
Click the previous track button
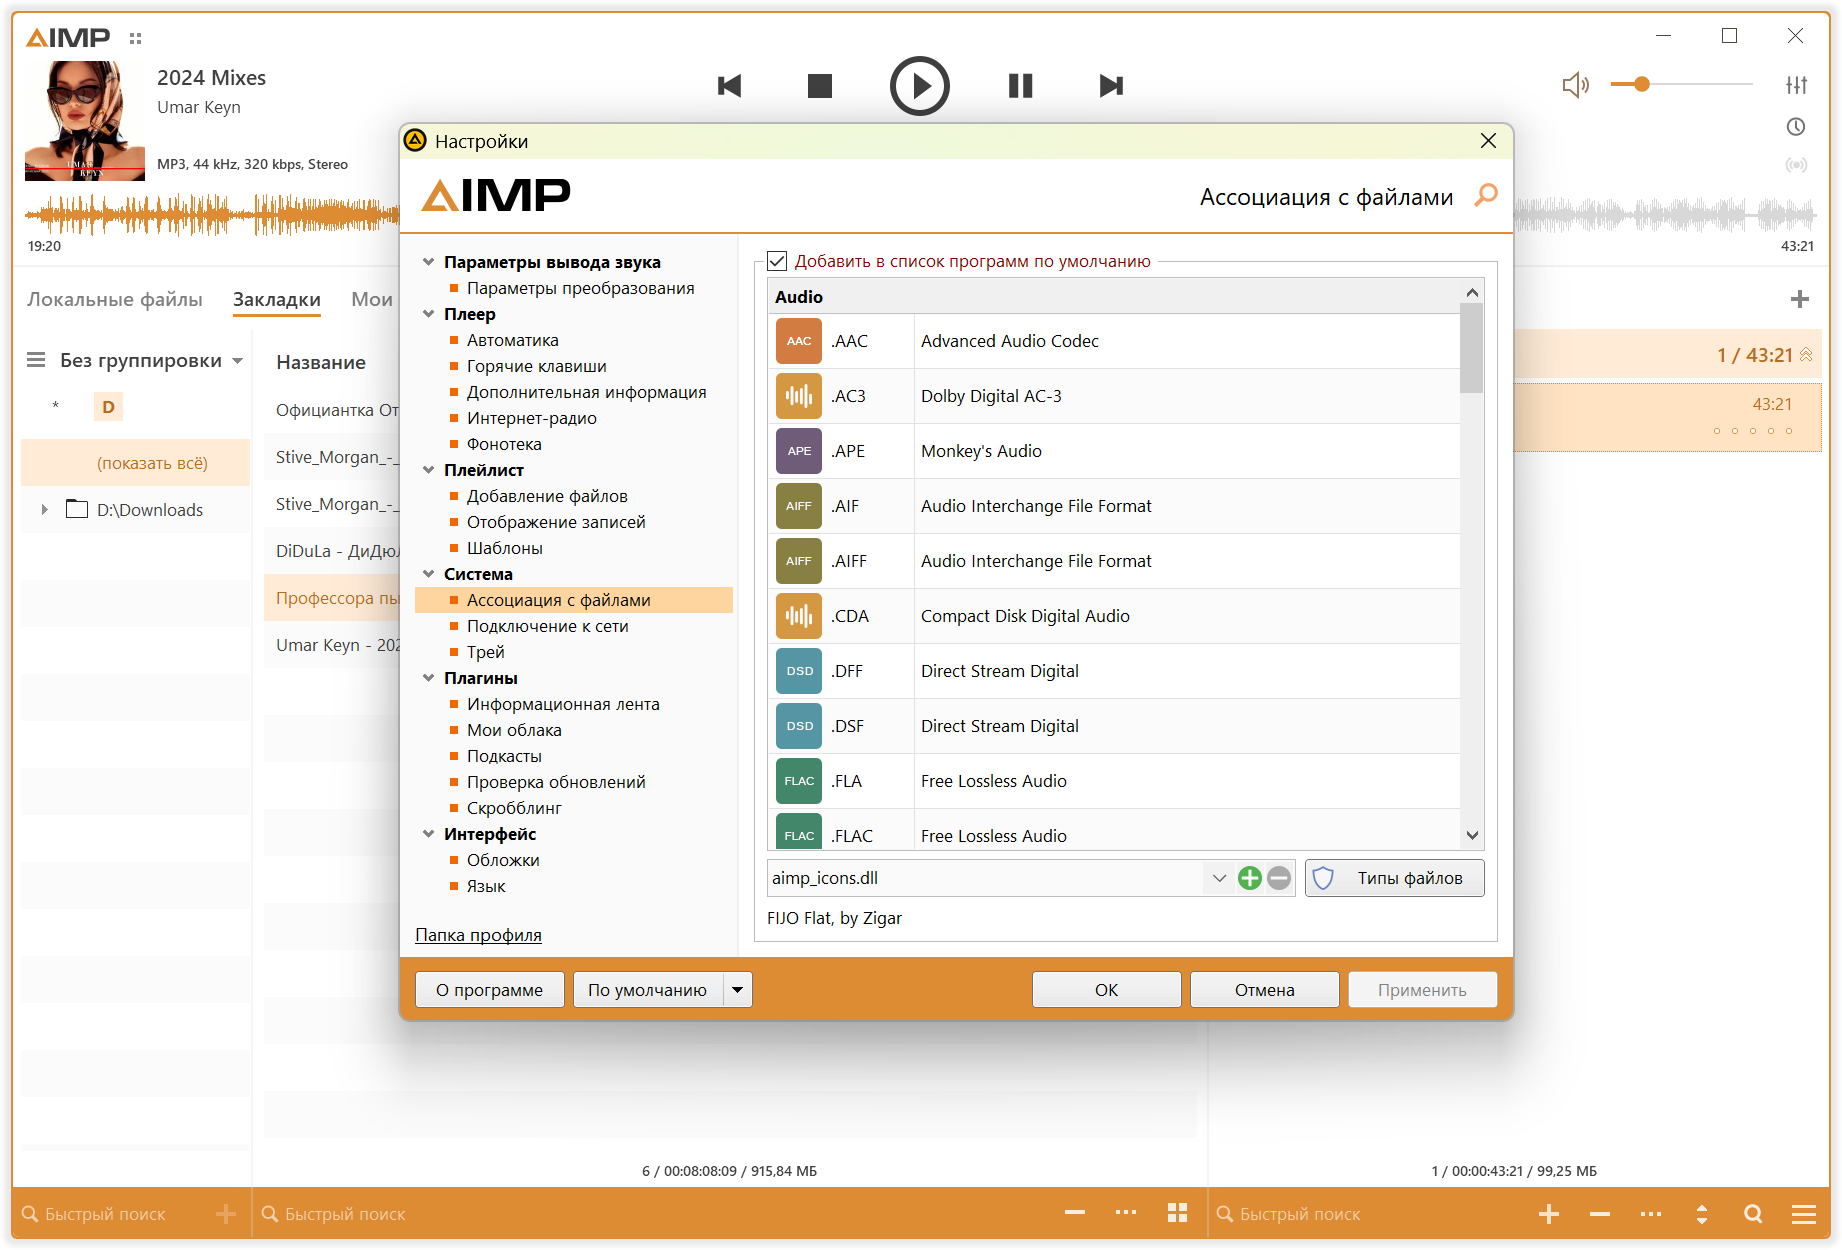click(730, 86)
